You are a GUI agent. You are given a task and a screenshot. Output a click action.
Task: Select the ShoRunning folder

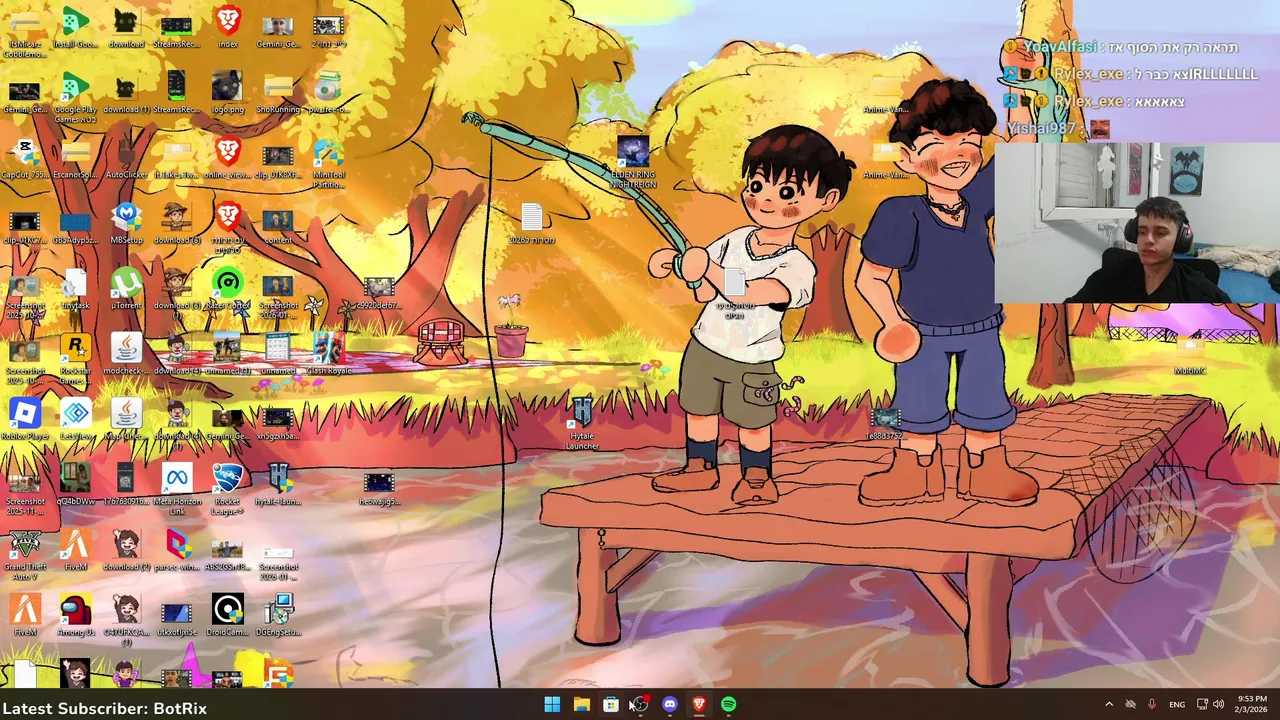[x=278, y=92]
